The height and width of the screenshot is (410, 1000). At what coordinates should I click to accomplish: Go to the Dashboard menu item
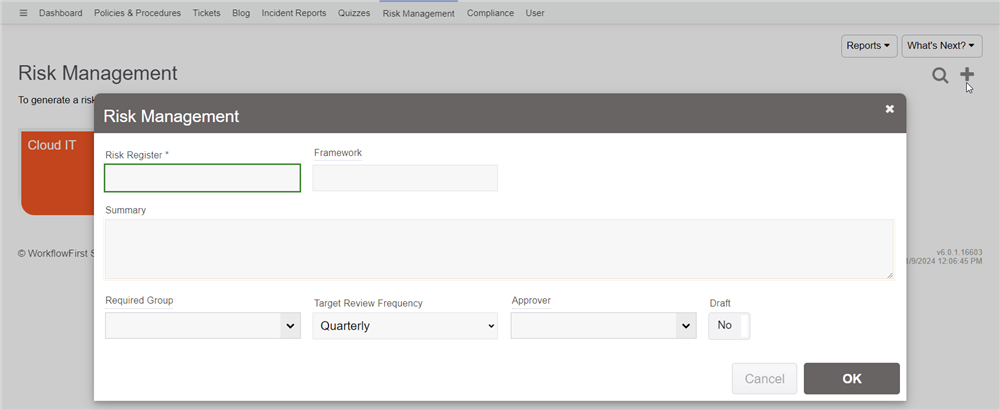click(x=60, y=13)
